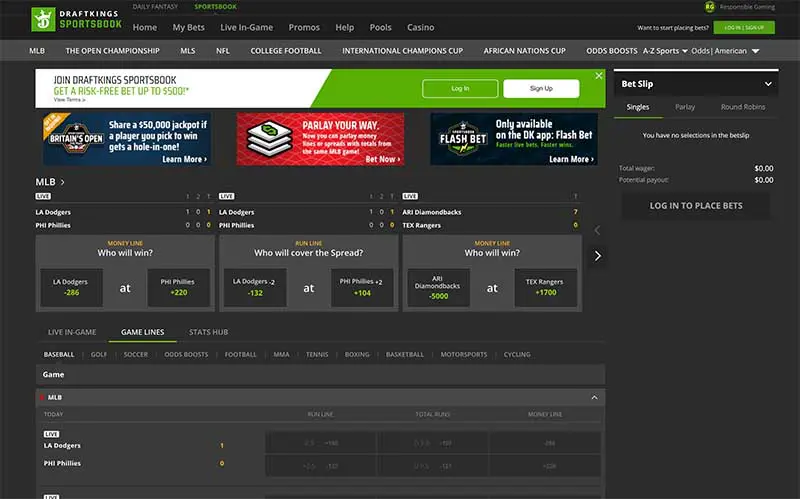The height and width of the screenshot is (499, 800).
Task: Switch to the Parlay bet slip tab
Action: point(685,107)
